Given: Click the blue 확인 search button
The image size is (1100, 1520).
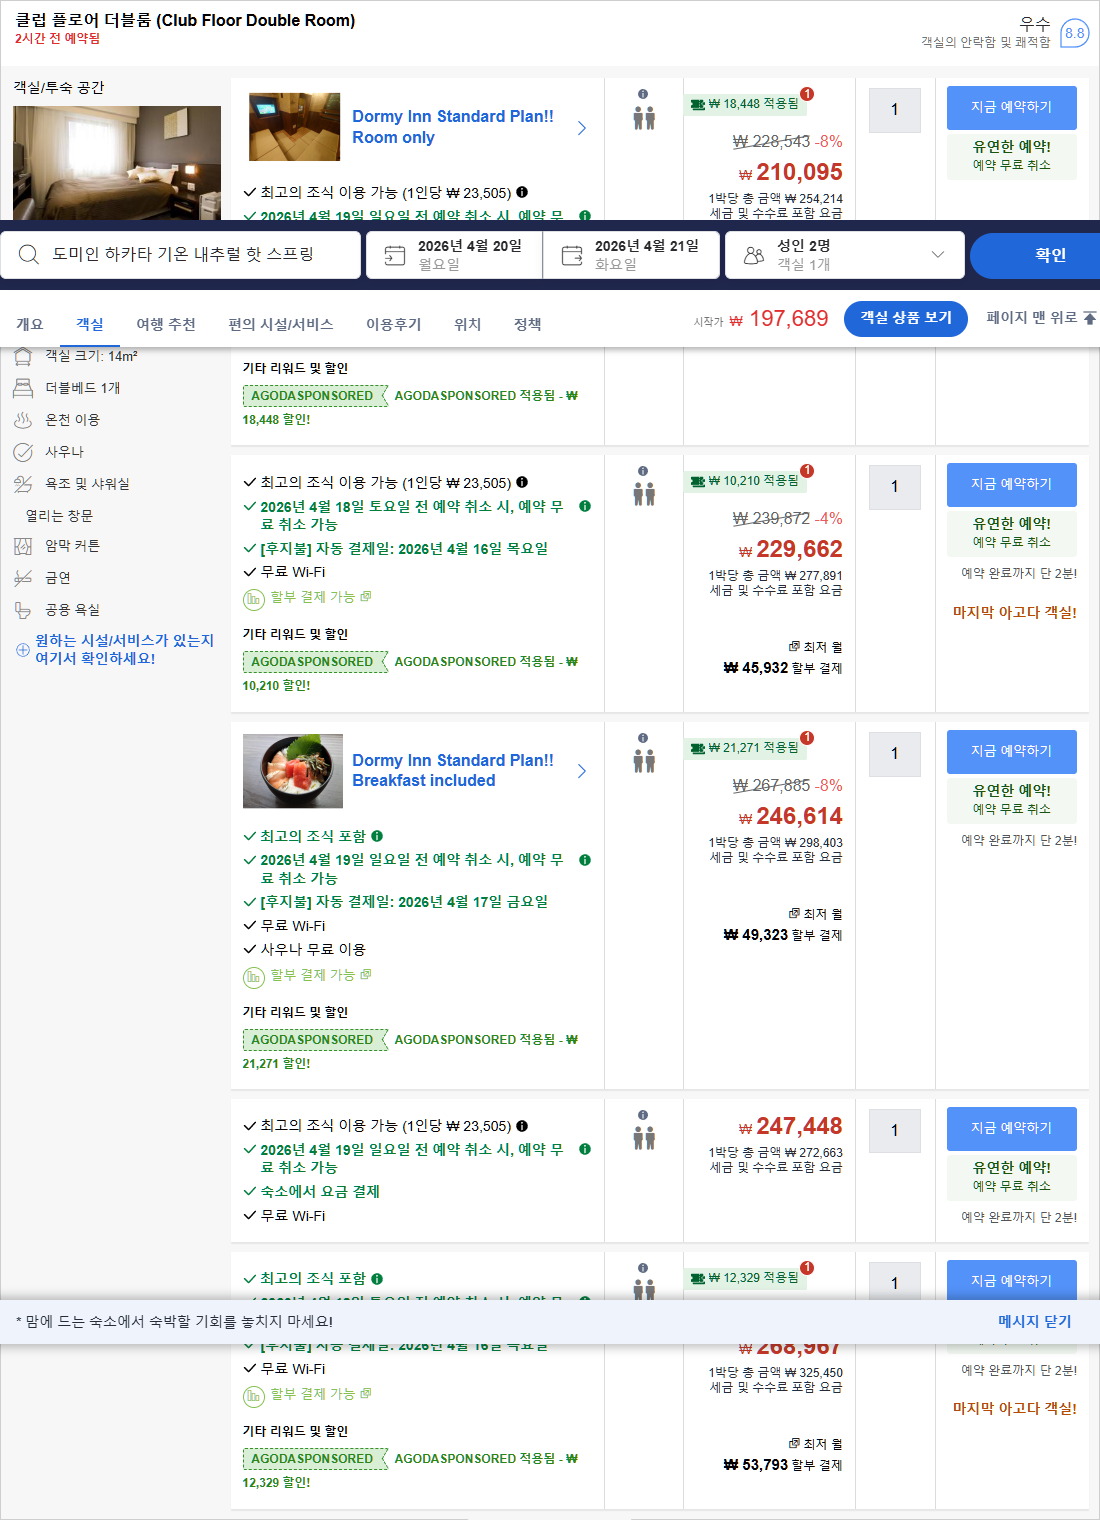Looking at the screenshot, I should click(x=1035, y=255).
